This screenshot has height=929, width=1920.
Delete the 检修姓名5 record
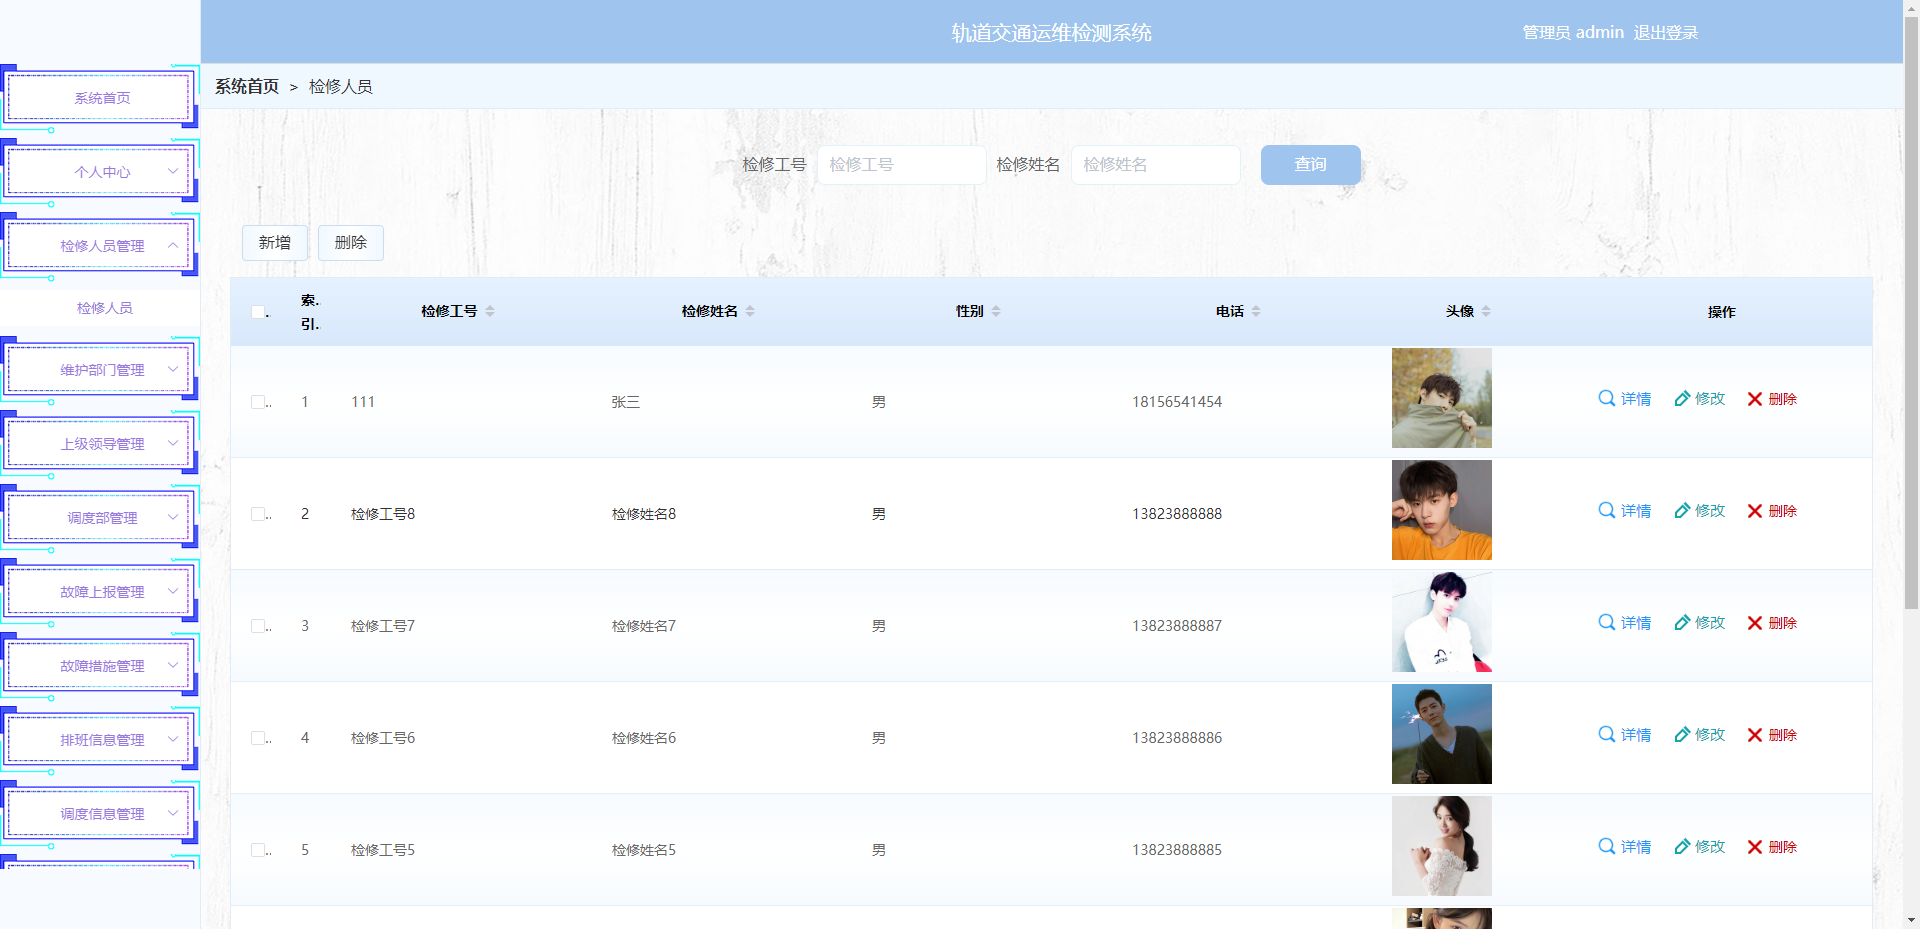[x=1772, y=847]
